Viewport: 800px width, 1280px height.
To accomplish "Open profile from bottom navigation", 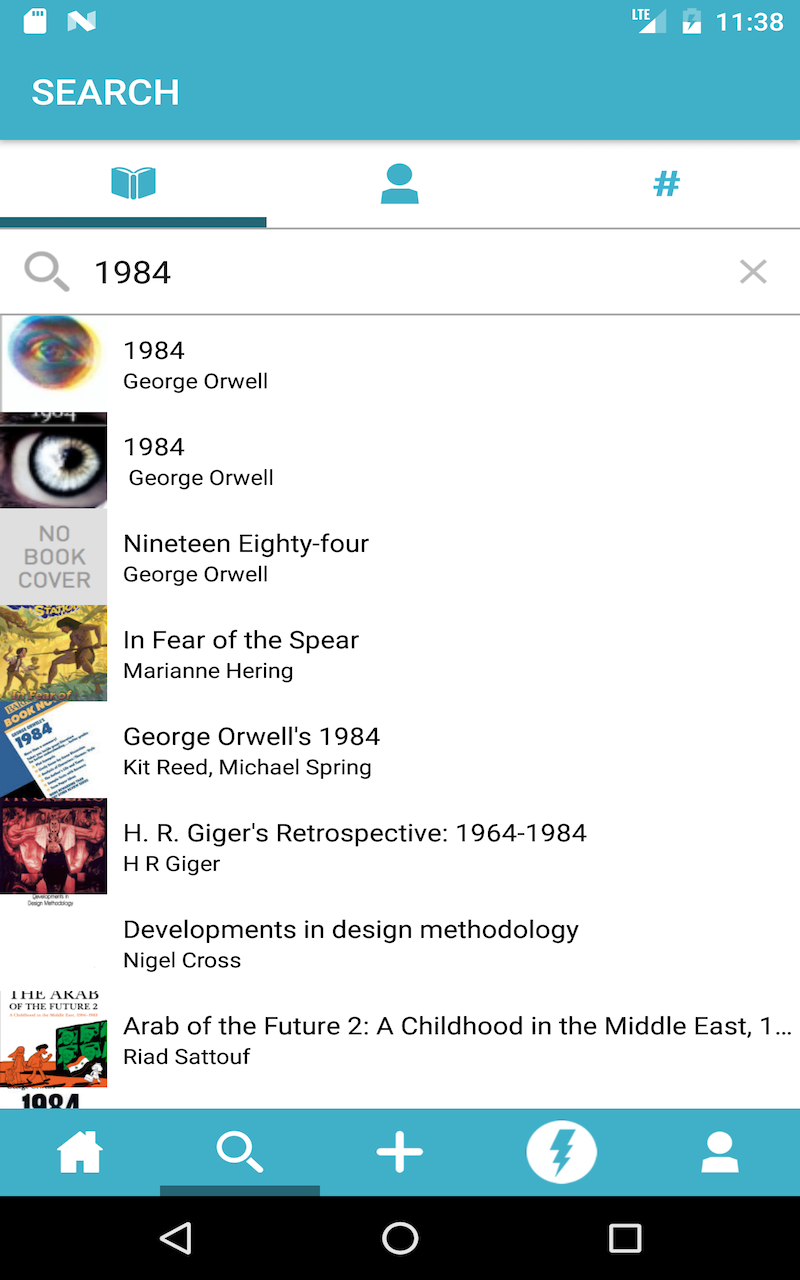I will click(x=719, y=1152).
